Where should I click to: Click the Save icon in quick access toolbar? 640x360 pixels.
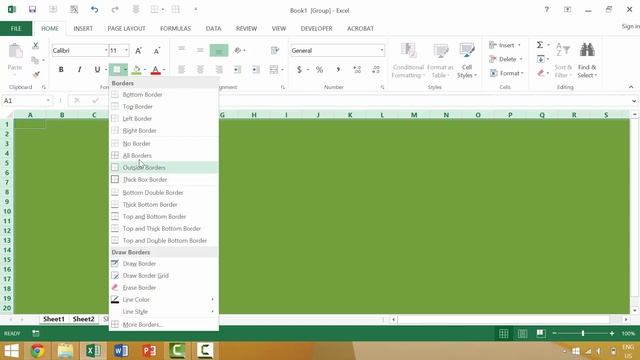coord(32,9)
